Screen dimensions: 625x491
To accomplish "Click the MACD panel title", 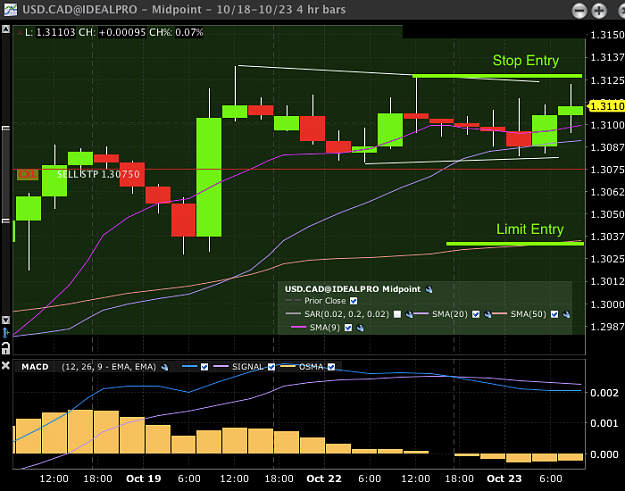I will point(35,367).
